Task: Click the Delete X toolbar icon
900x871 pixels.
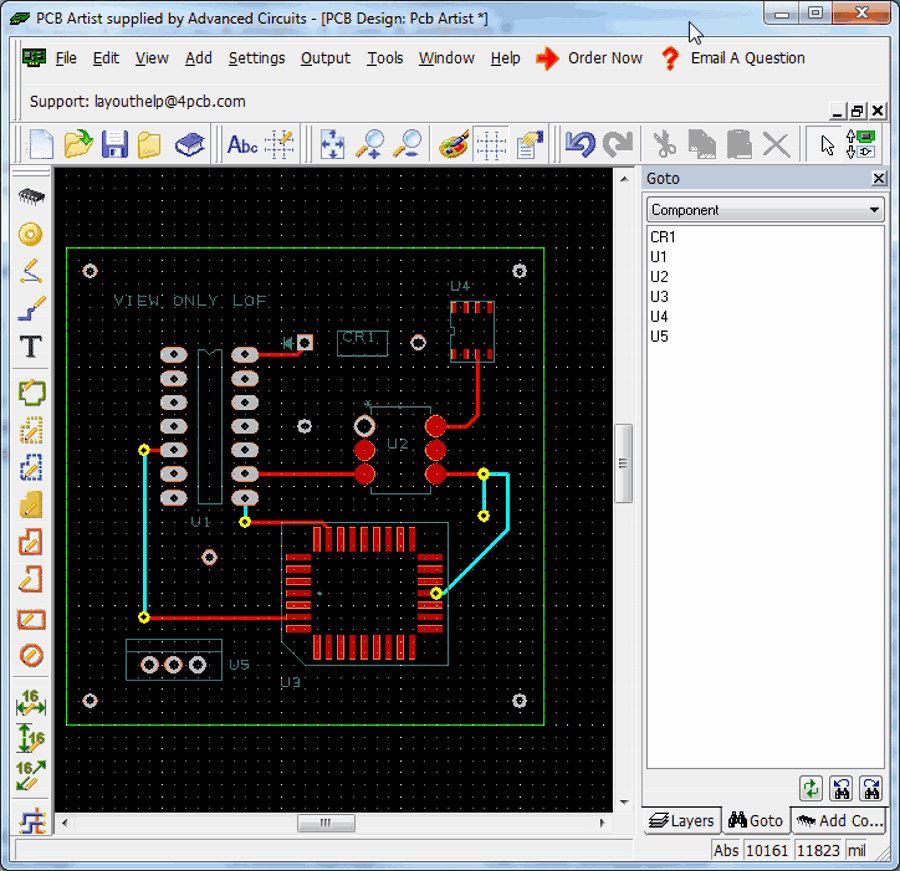Action: click(x=777, y=144)
